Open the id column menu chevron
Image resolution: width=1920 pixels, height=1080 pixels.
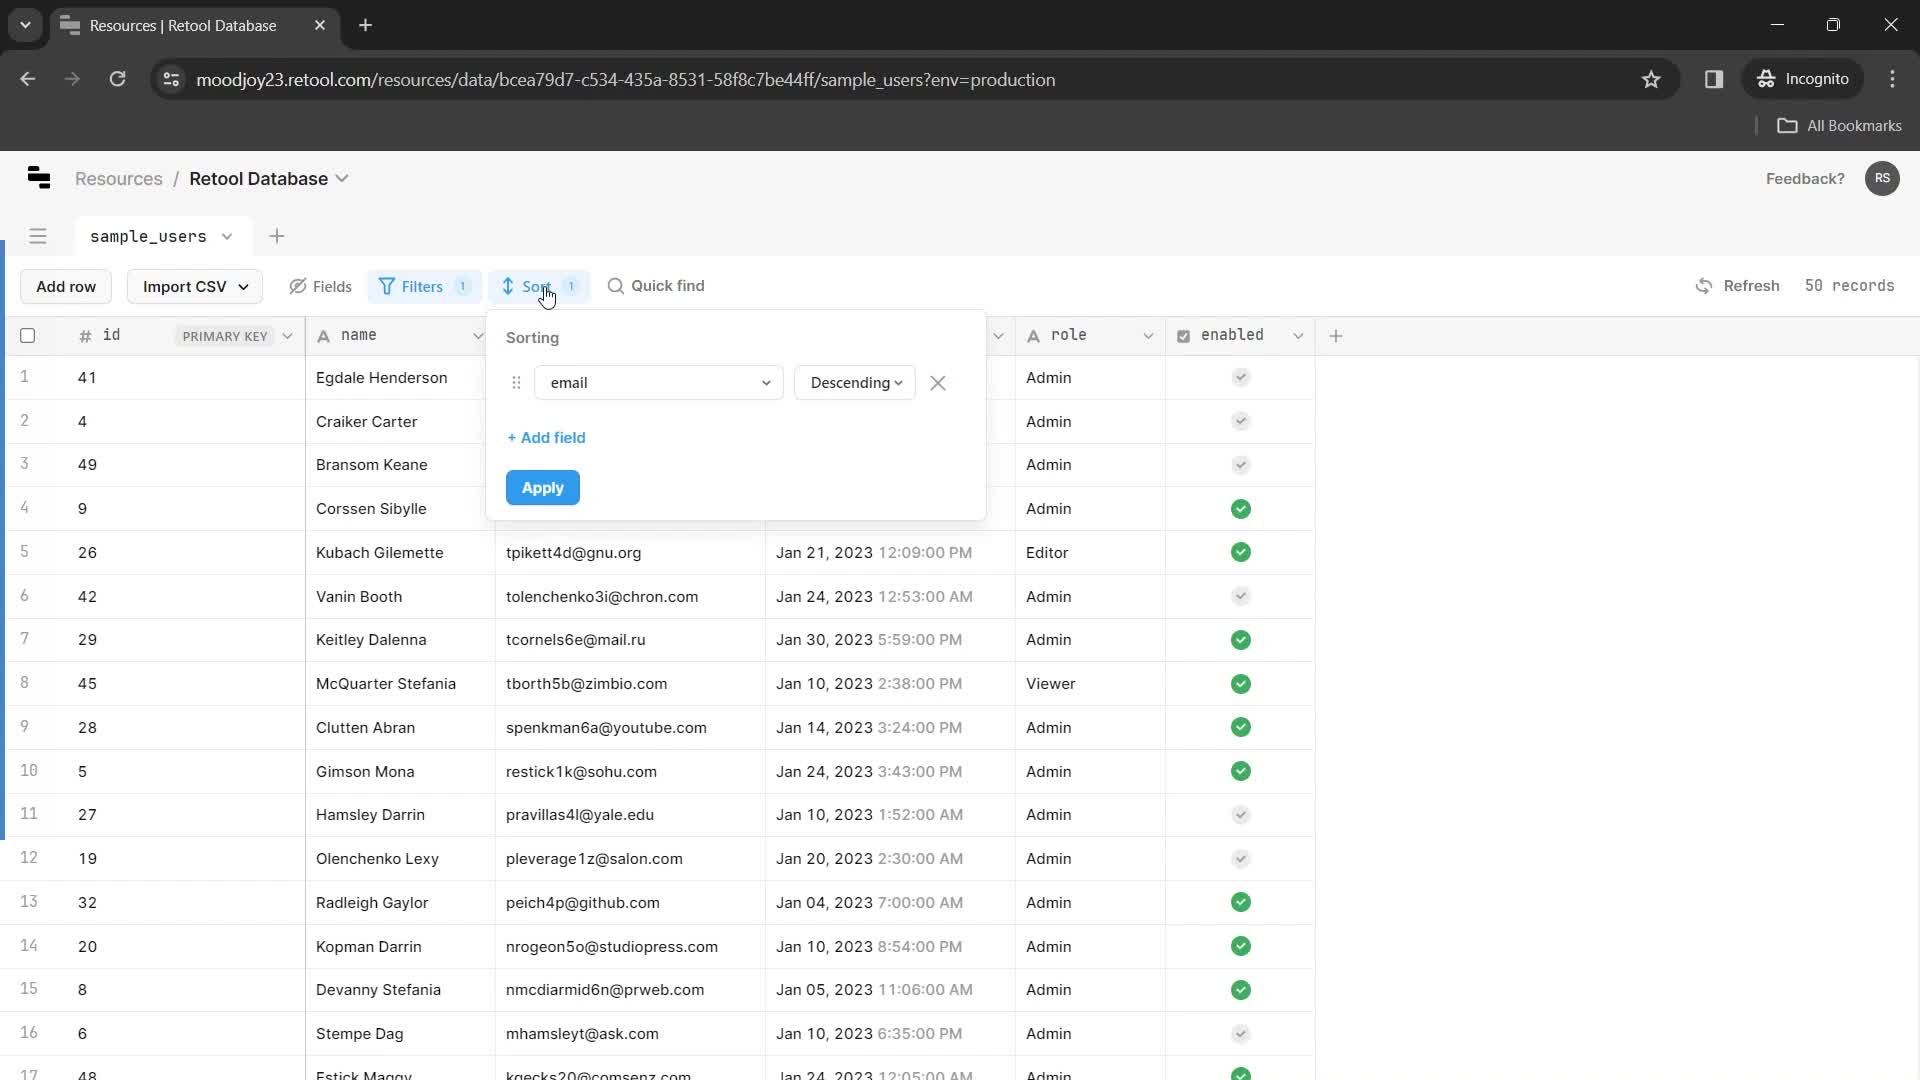coord(288,336)
